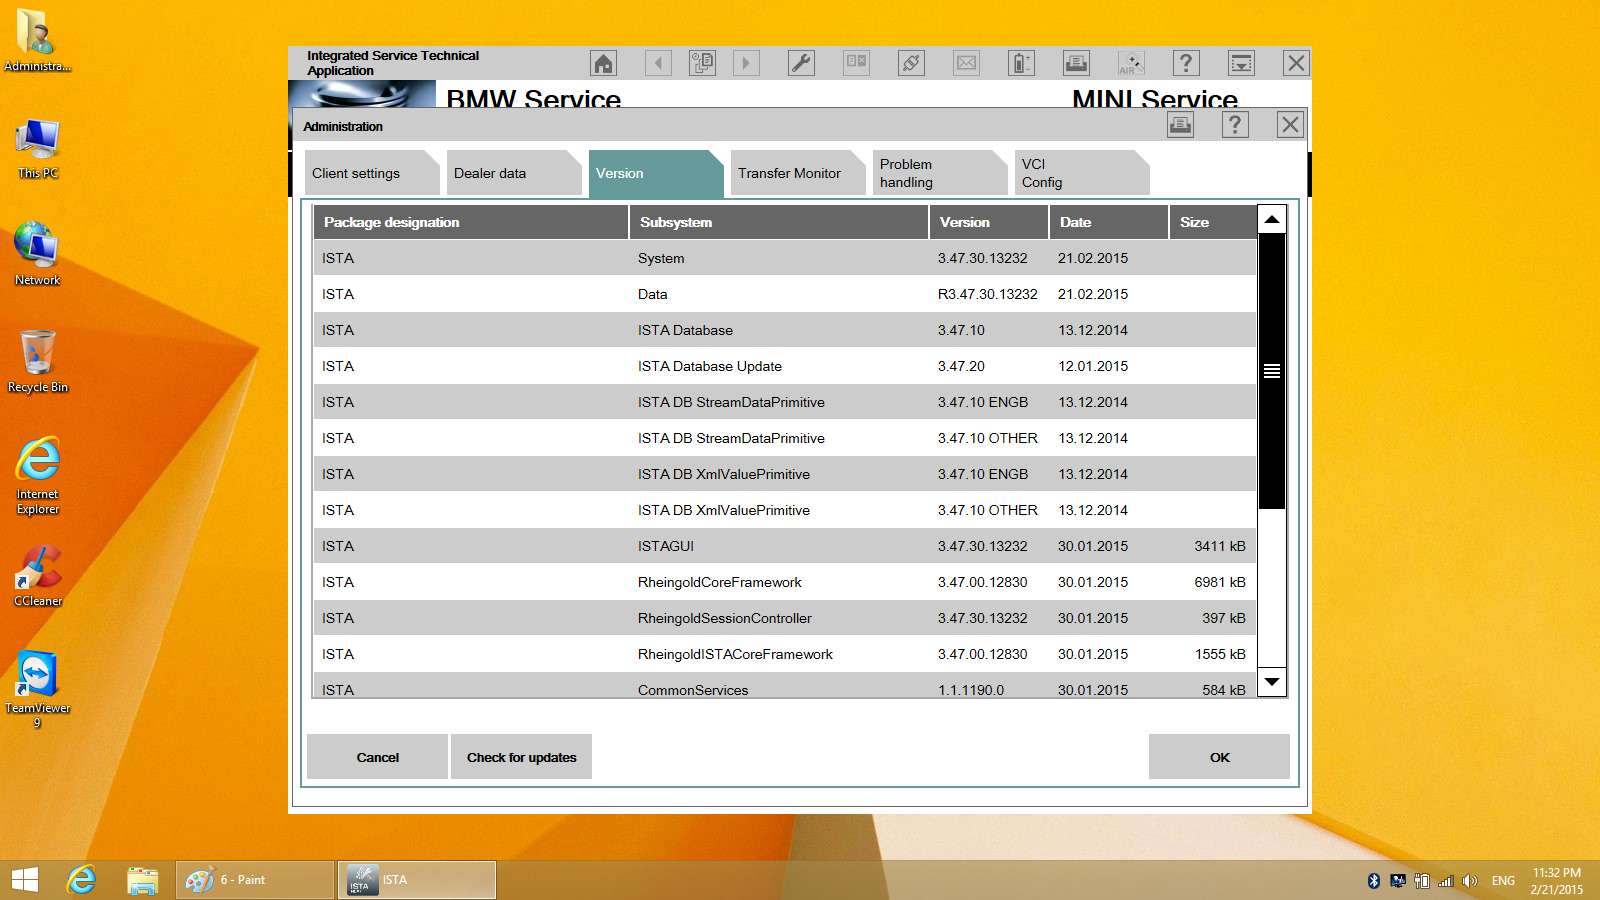This screenshot has height=900, width=1600.
Task: Click the ENG language indicator
Action: (x=1503, y=881)
